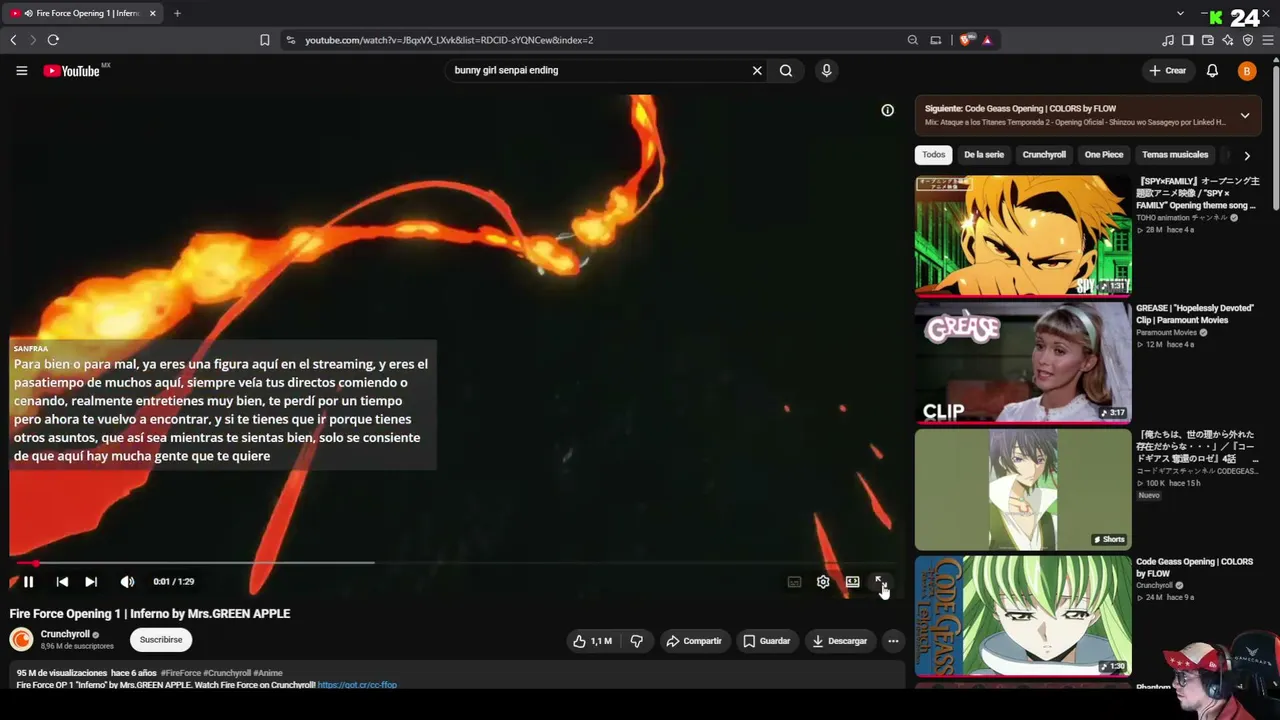The image size is (1280, 720).
Task: Open the Brave VPN shield icon
Action: pos(1248,40)
